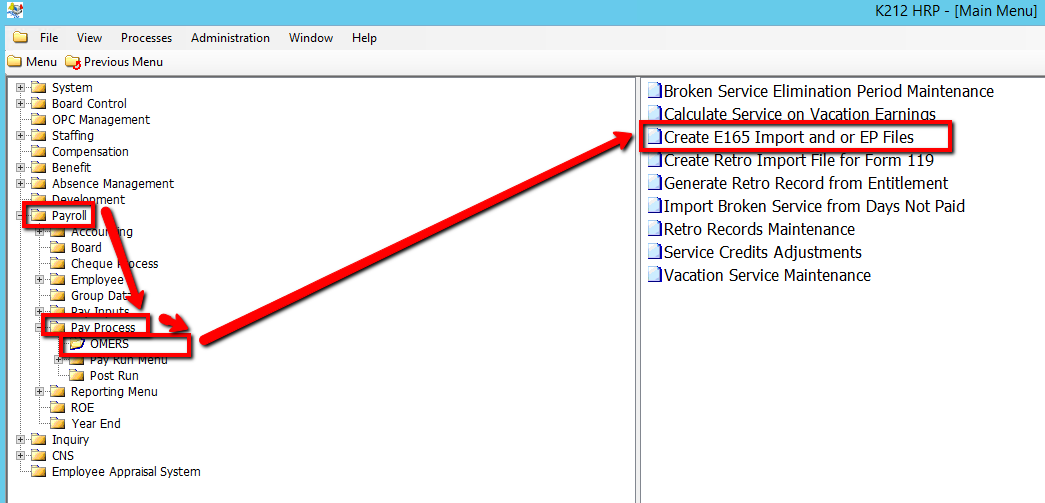The image size is (1045, 503).
Task: Click the document icon beside Vacation Service Maintenance
Action: [x=654, y=275]
